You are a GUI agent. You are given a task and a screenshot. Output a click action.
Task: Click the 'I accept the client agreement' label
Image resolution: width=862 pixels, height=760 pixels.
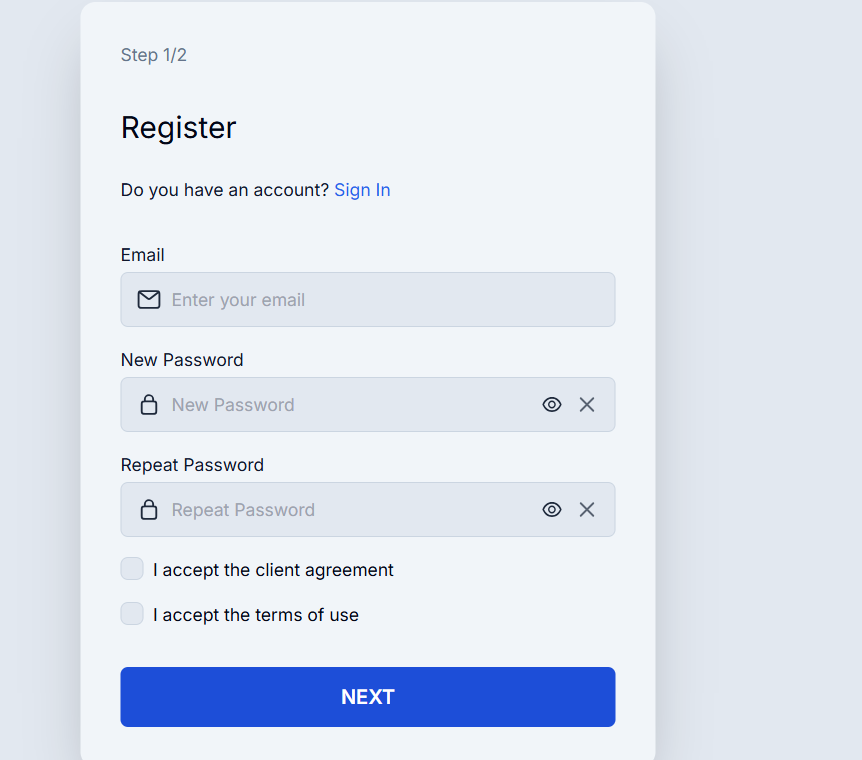click(x=273, y=570)
